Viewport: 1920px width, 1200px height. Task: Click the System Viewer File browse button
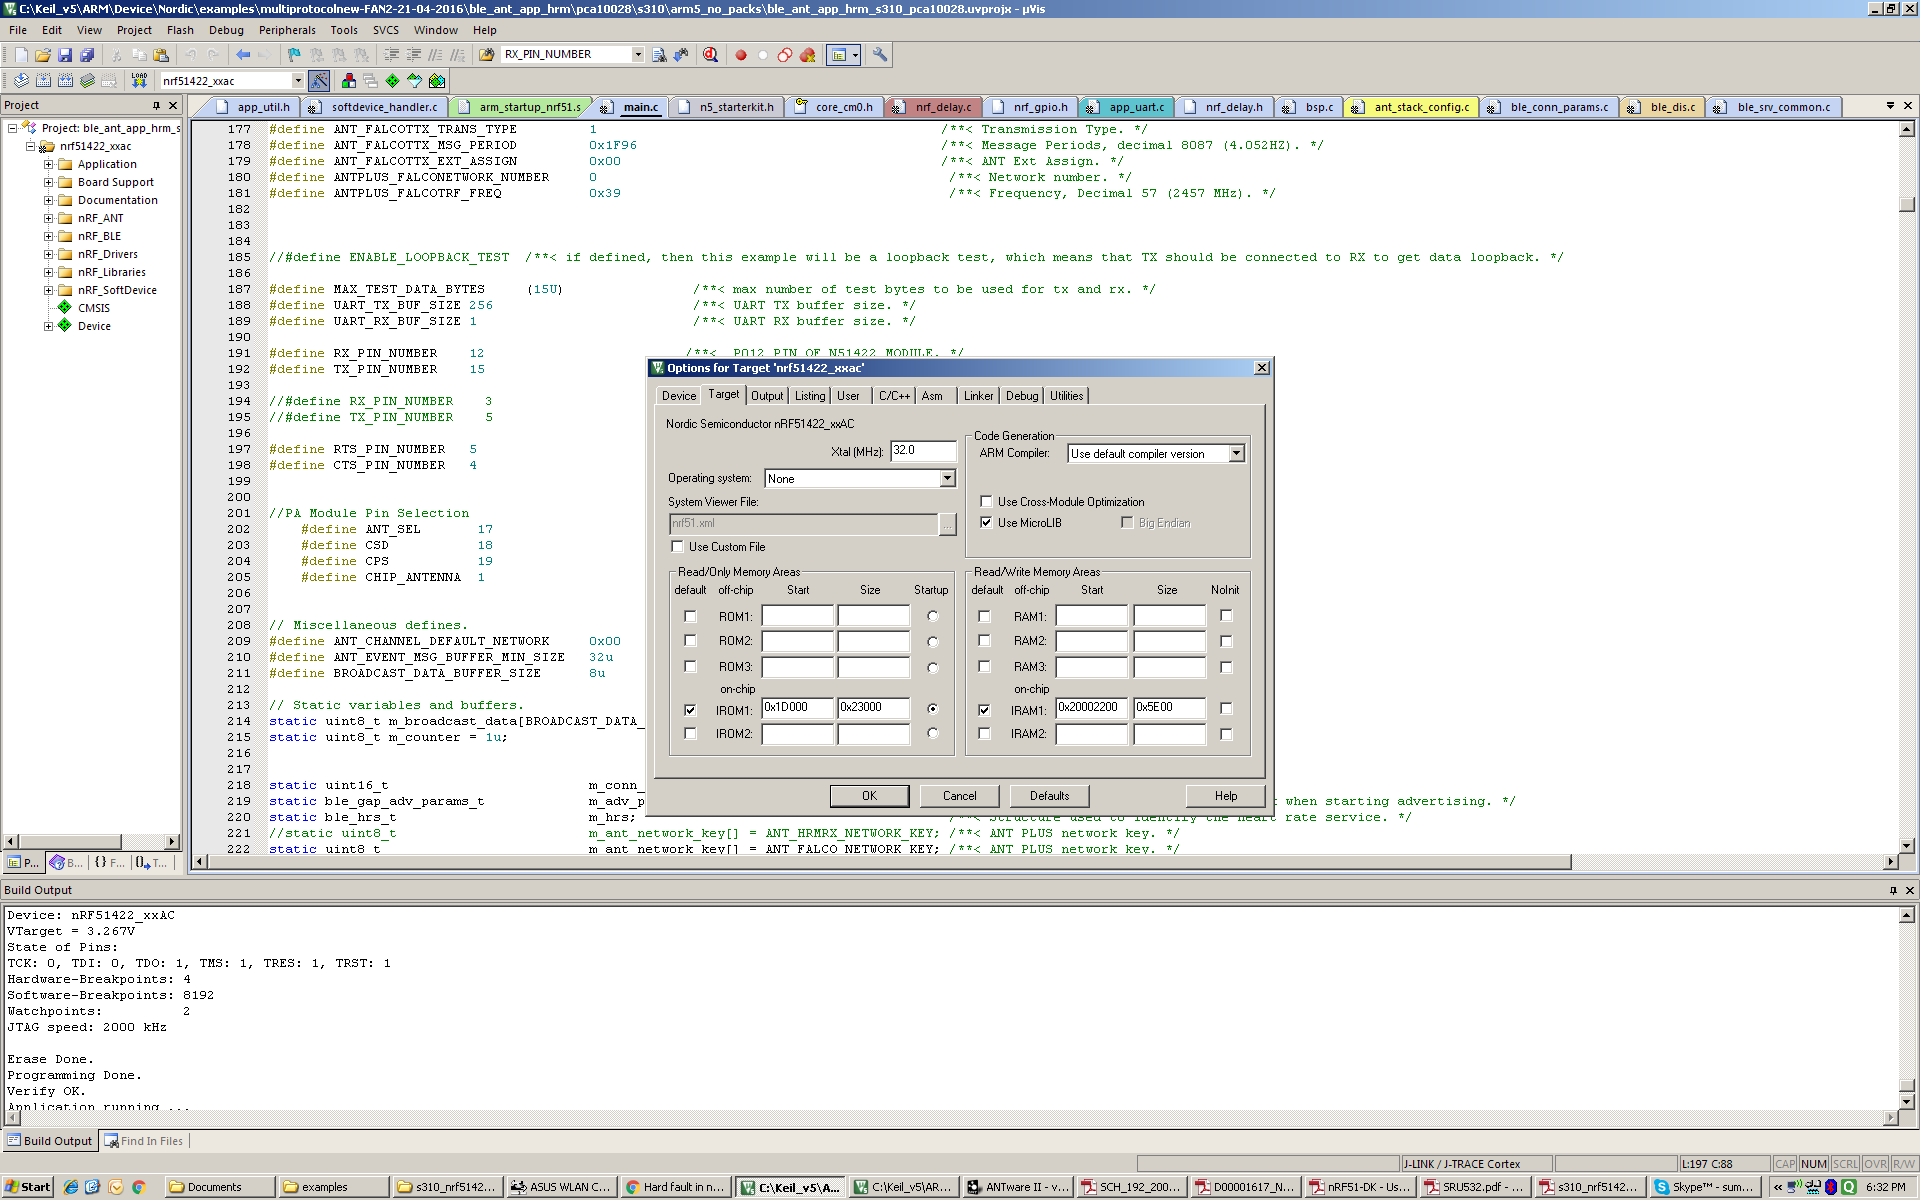tap(947, 524)
